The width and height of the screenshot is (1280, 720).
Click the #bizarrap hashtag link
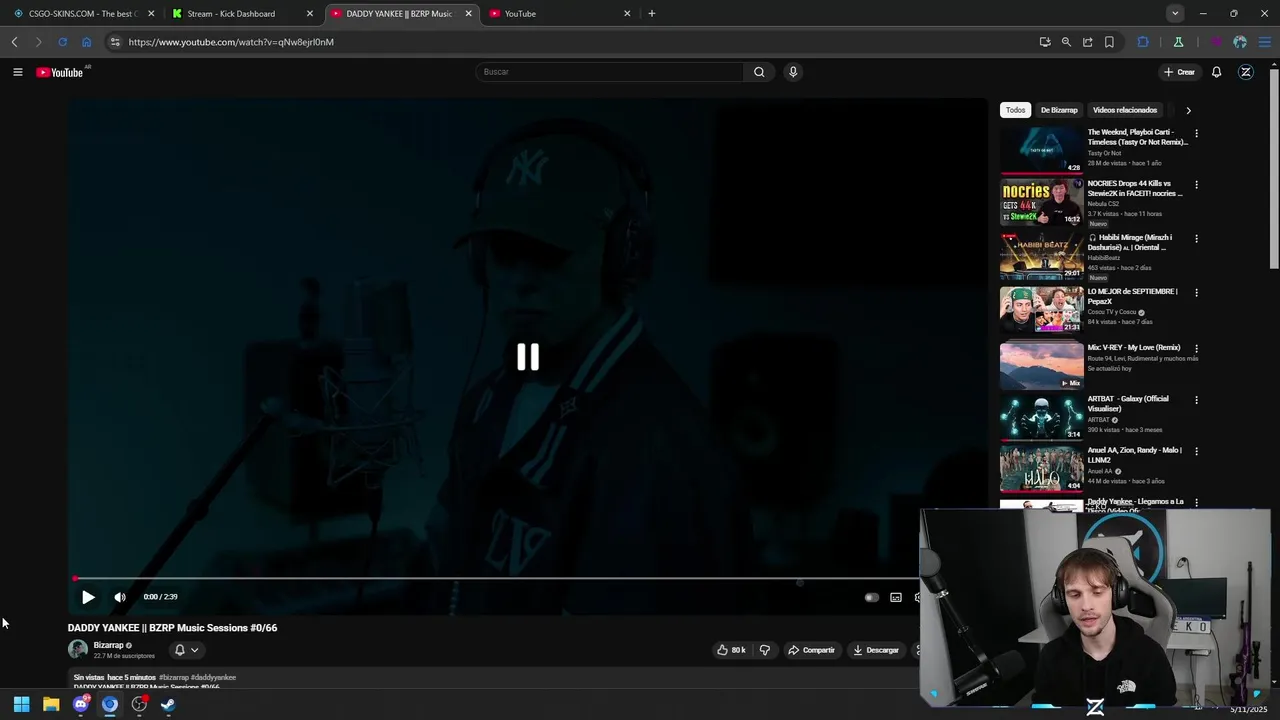point(173,677)
